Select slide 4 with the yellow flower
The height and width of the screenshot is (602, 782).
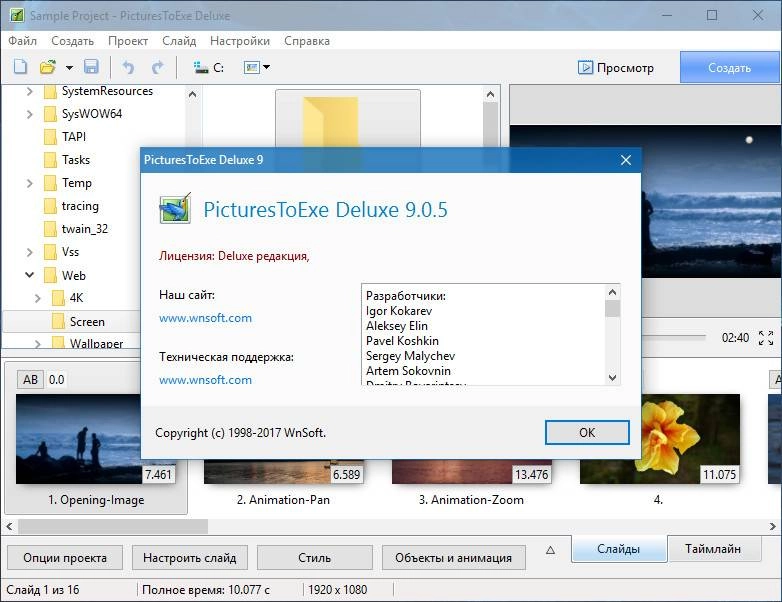pyautogui.click(x=660, y=439)
